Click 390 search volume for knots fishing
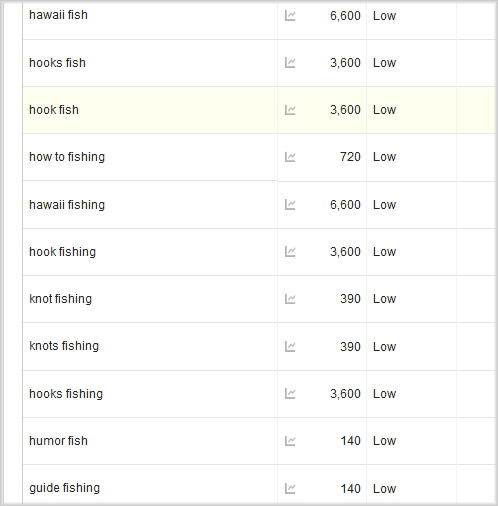 click(x=350, y=347)
